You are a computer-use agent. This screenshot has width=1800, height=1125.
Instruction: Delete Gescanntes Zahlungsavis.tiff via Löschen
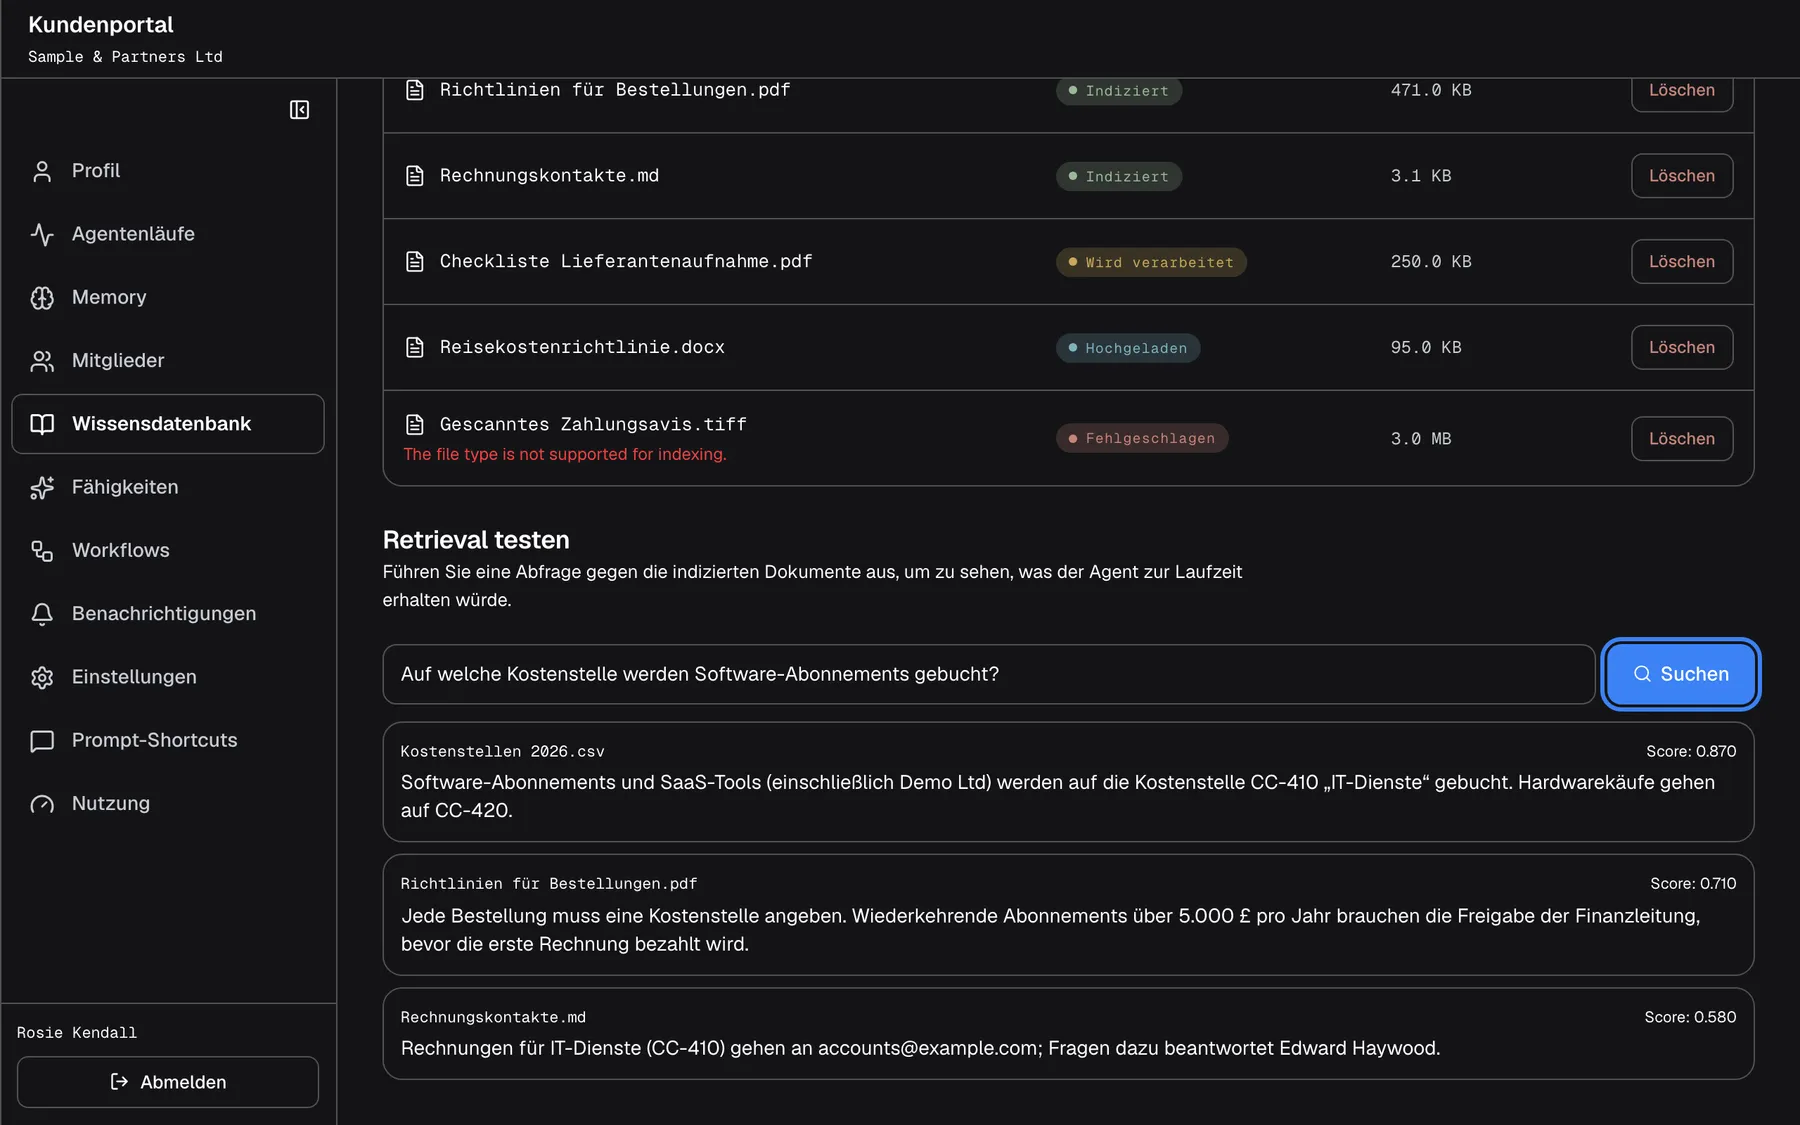coord(1682,439)
